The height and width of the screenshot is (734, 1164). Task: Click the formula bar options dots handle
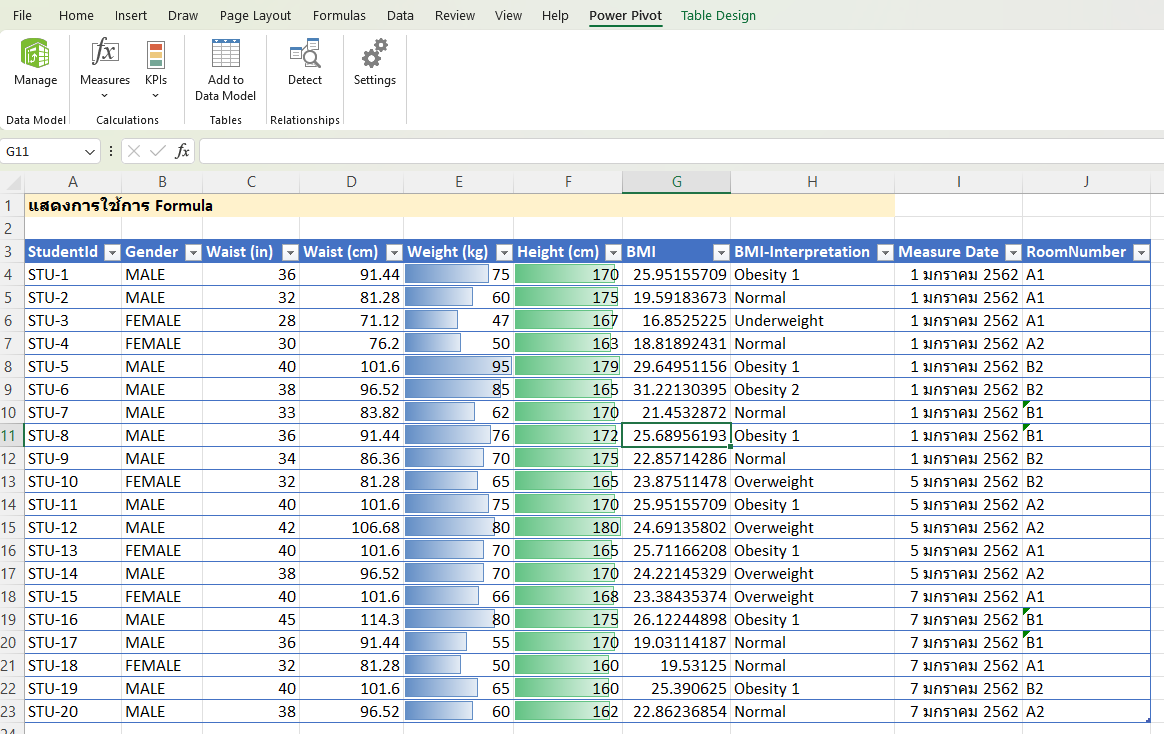[x=111, y=151]
